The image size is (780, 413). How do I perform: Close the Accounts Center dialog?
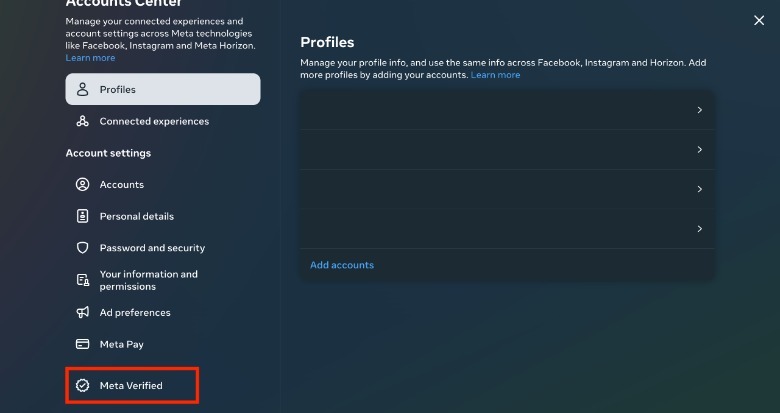759,21
